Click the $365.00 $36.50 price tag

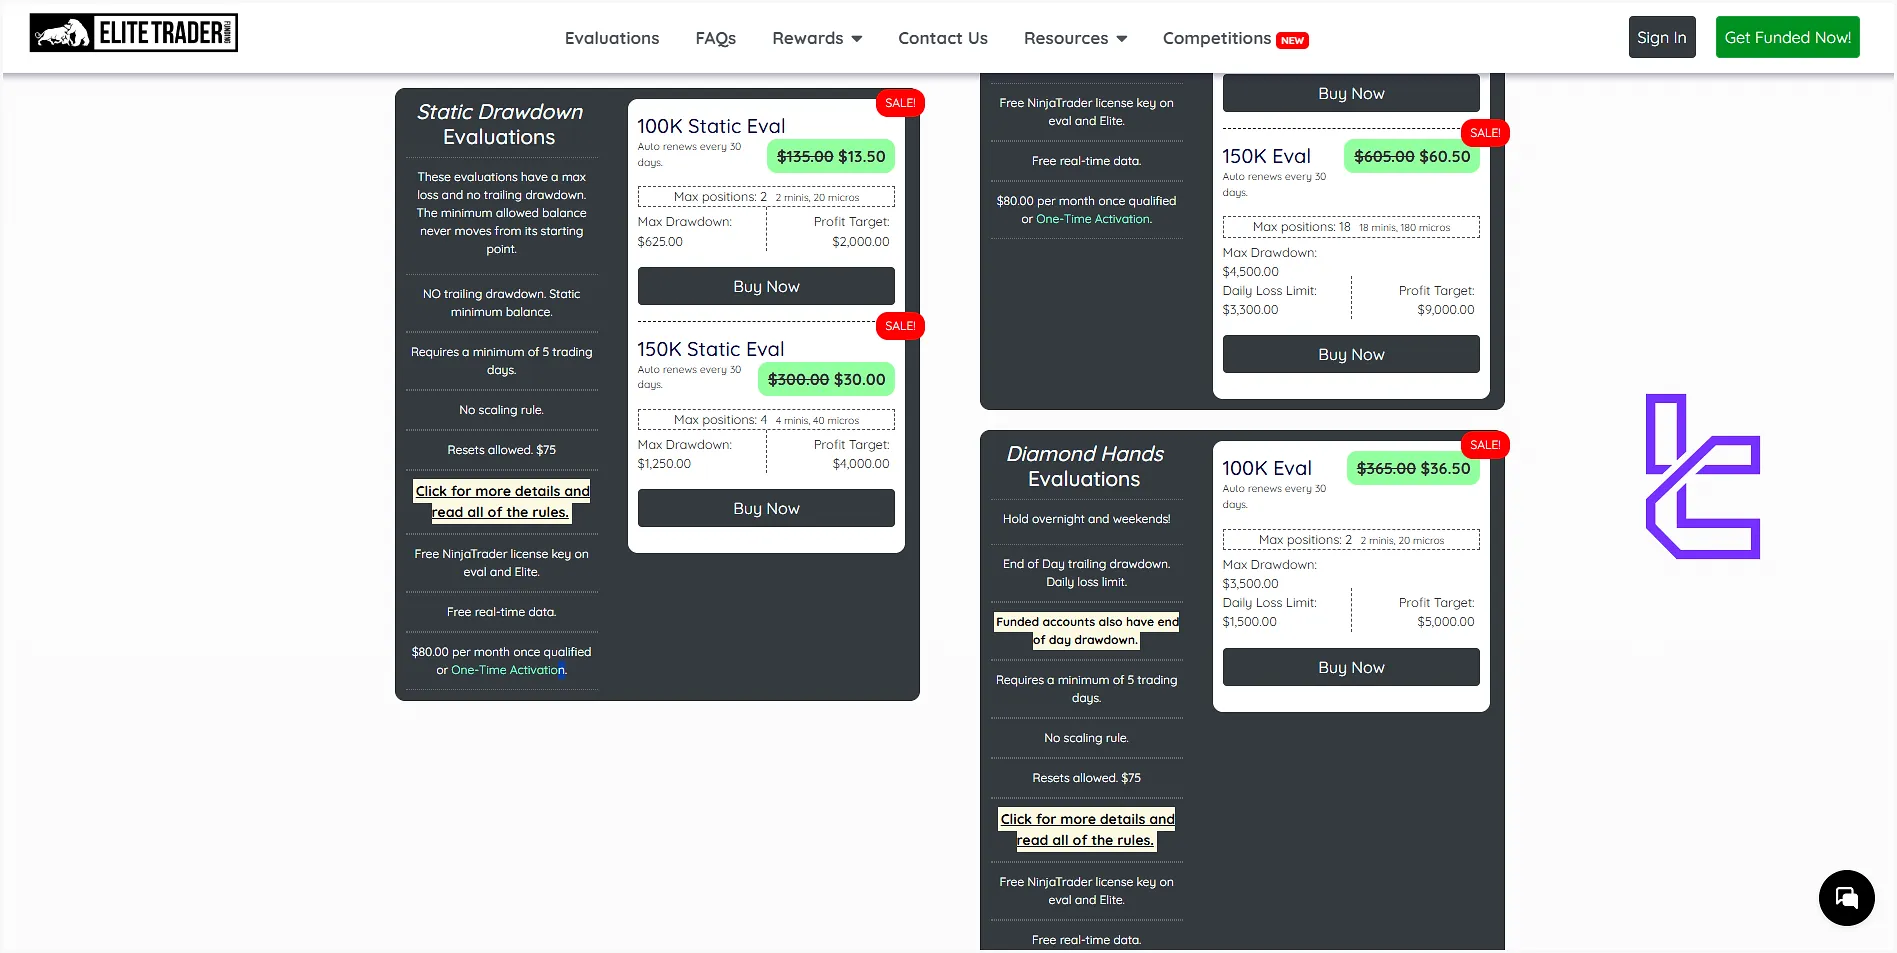tap(1412, 468)
